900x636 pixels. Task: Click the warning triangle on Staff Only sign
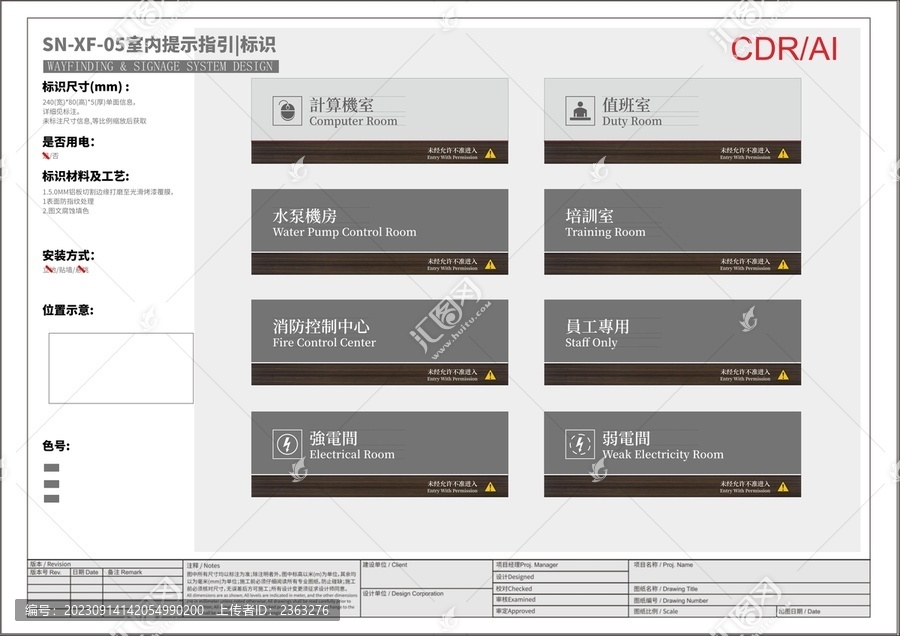(x=783, y=375)
